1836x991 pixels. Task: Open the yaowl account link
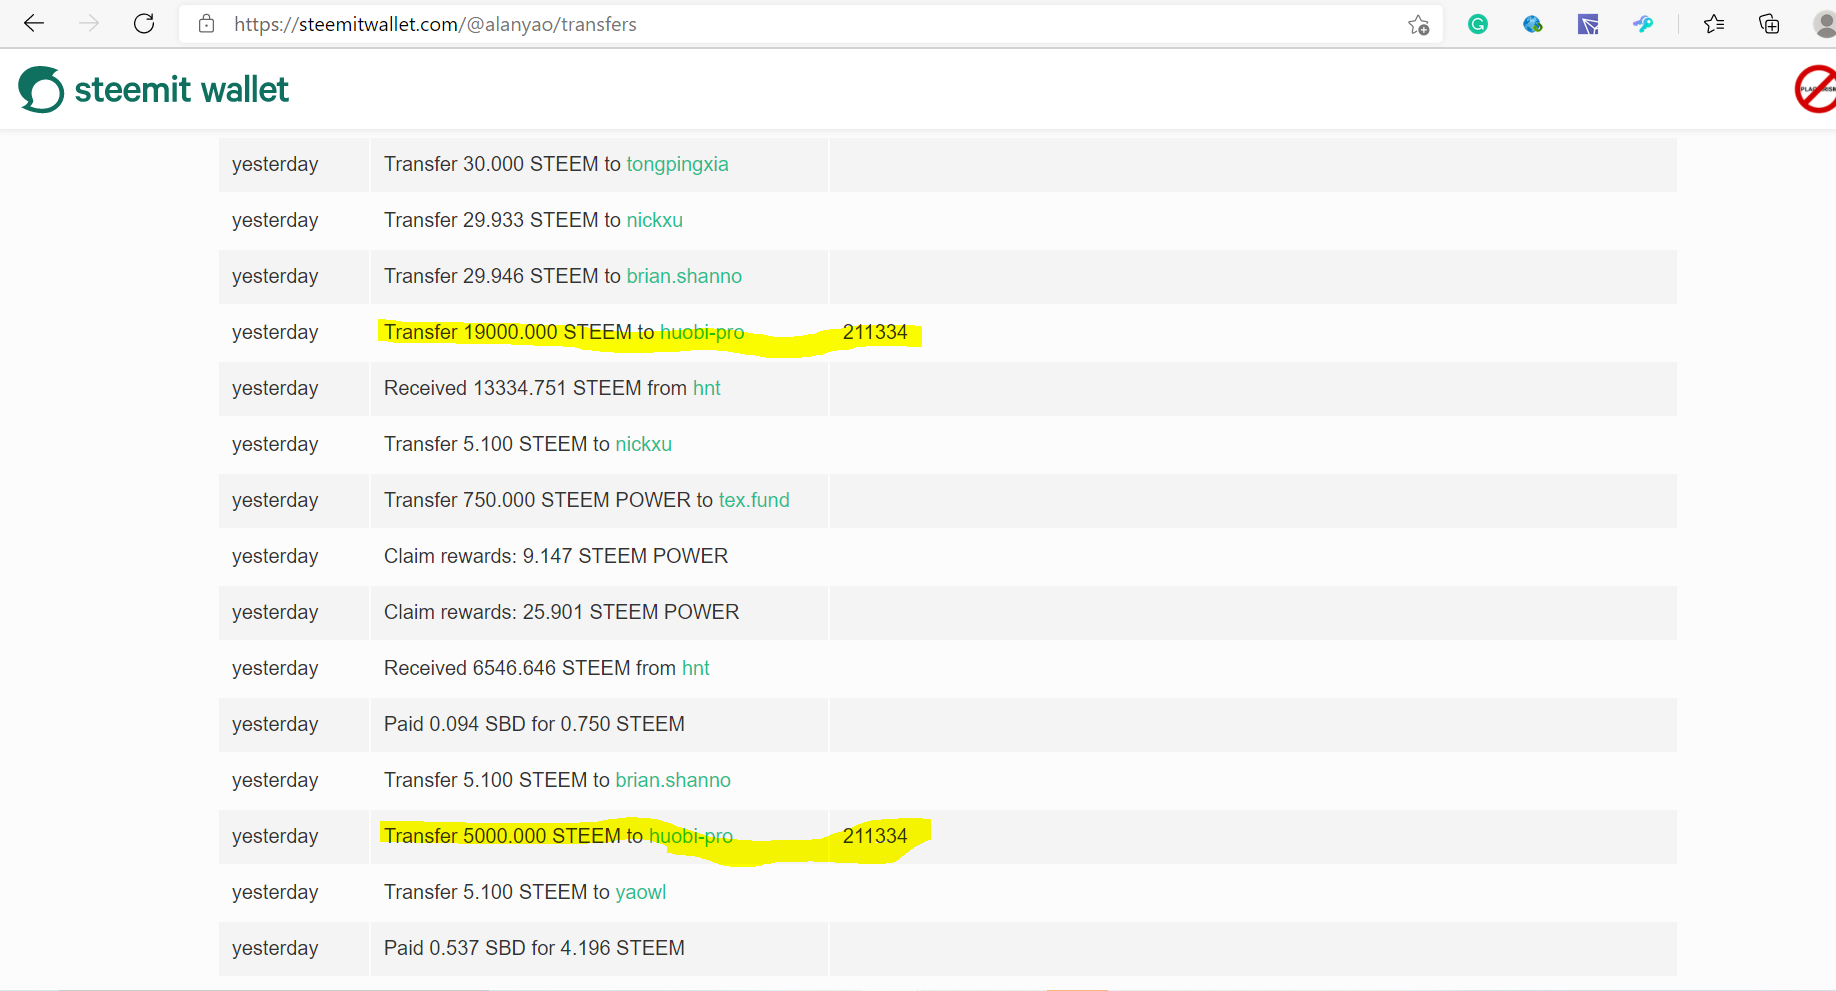point(640,892)
